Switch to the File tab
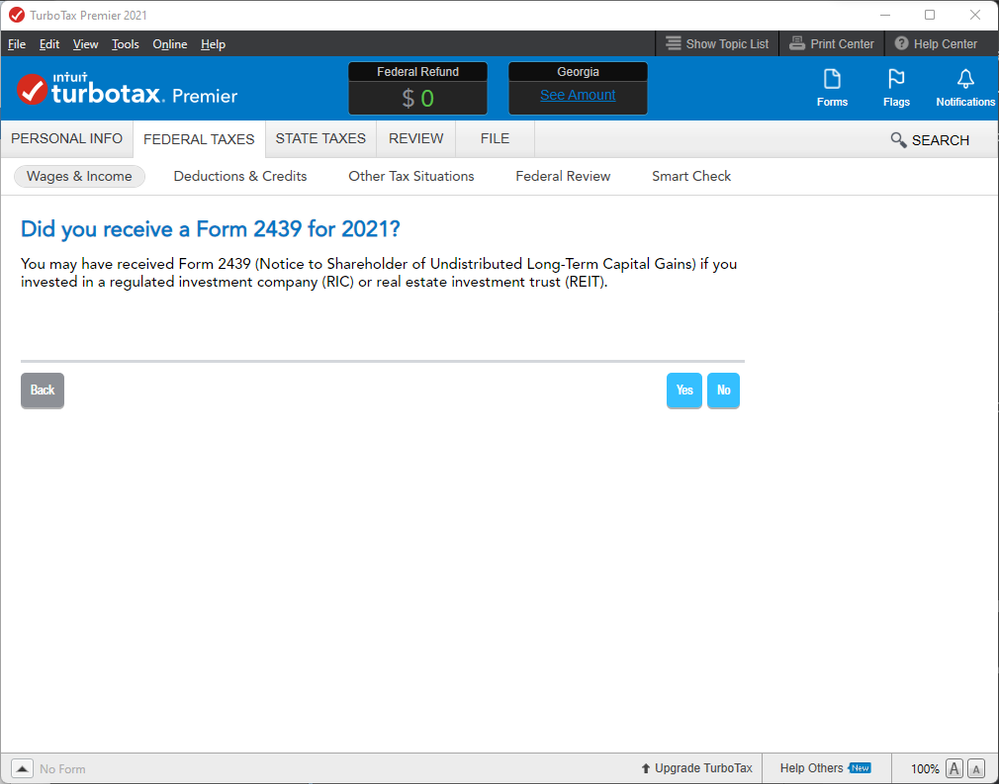This screenshot has height=784, width=999. point(495,139)
